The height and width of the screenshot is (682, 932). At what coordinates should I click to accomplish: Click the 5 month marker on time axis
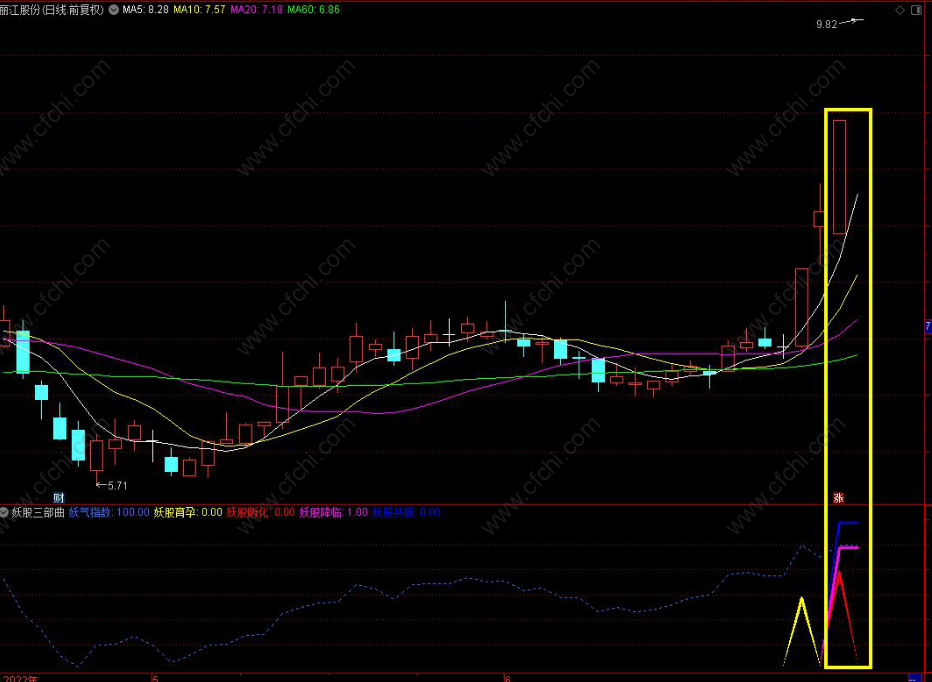coord(155,678)
